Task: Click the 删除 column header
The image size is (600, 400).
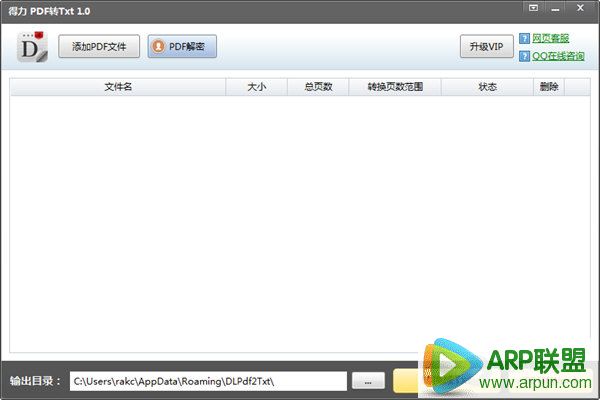Action: [x=549, y=87]
